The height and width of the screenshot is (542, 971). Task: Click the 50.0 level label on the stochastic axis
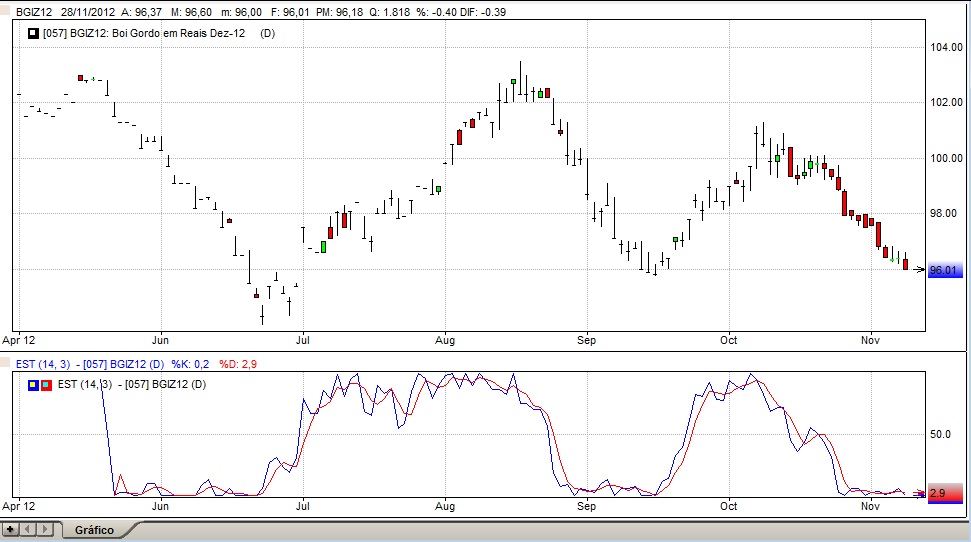coord(940,435)
